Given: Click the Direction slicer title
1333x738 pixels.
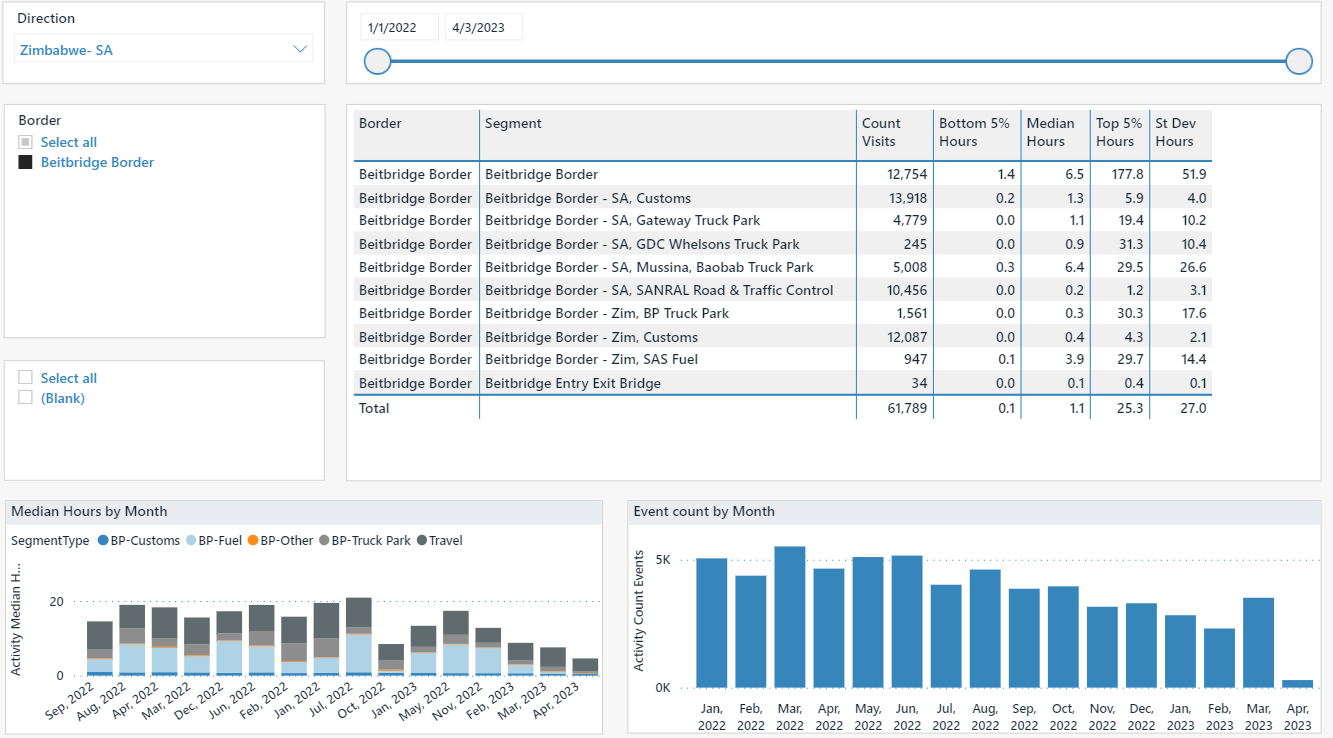Looking at the screenshot, I should click(46, 18).
